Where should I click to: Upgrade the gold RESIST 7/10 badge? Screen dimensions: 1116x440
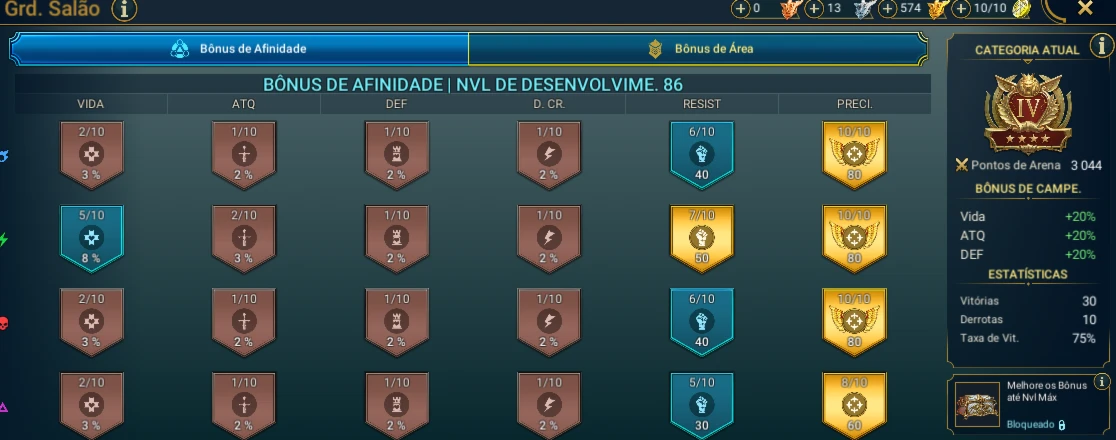tap(701, 239)
